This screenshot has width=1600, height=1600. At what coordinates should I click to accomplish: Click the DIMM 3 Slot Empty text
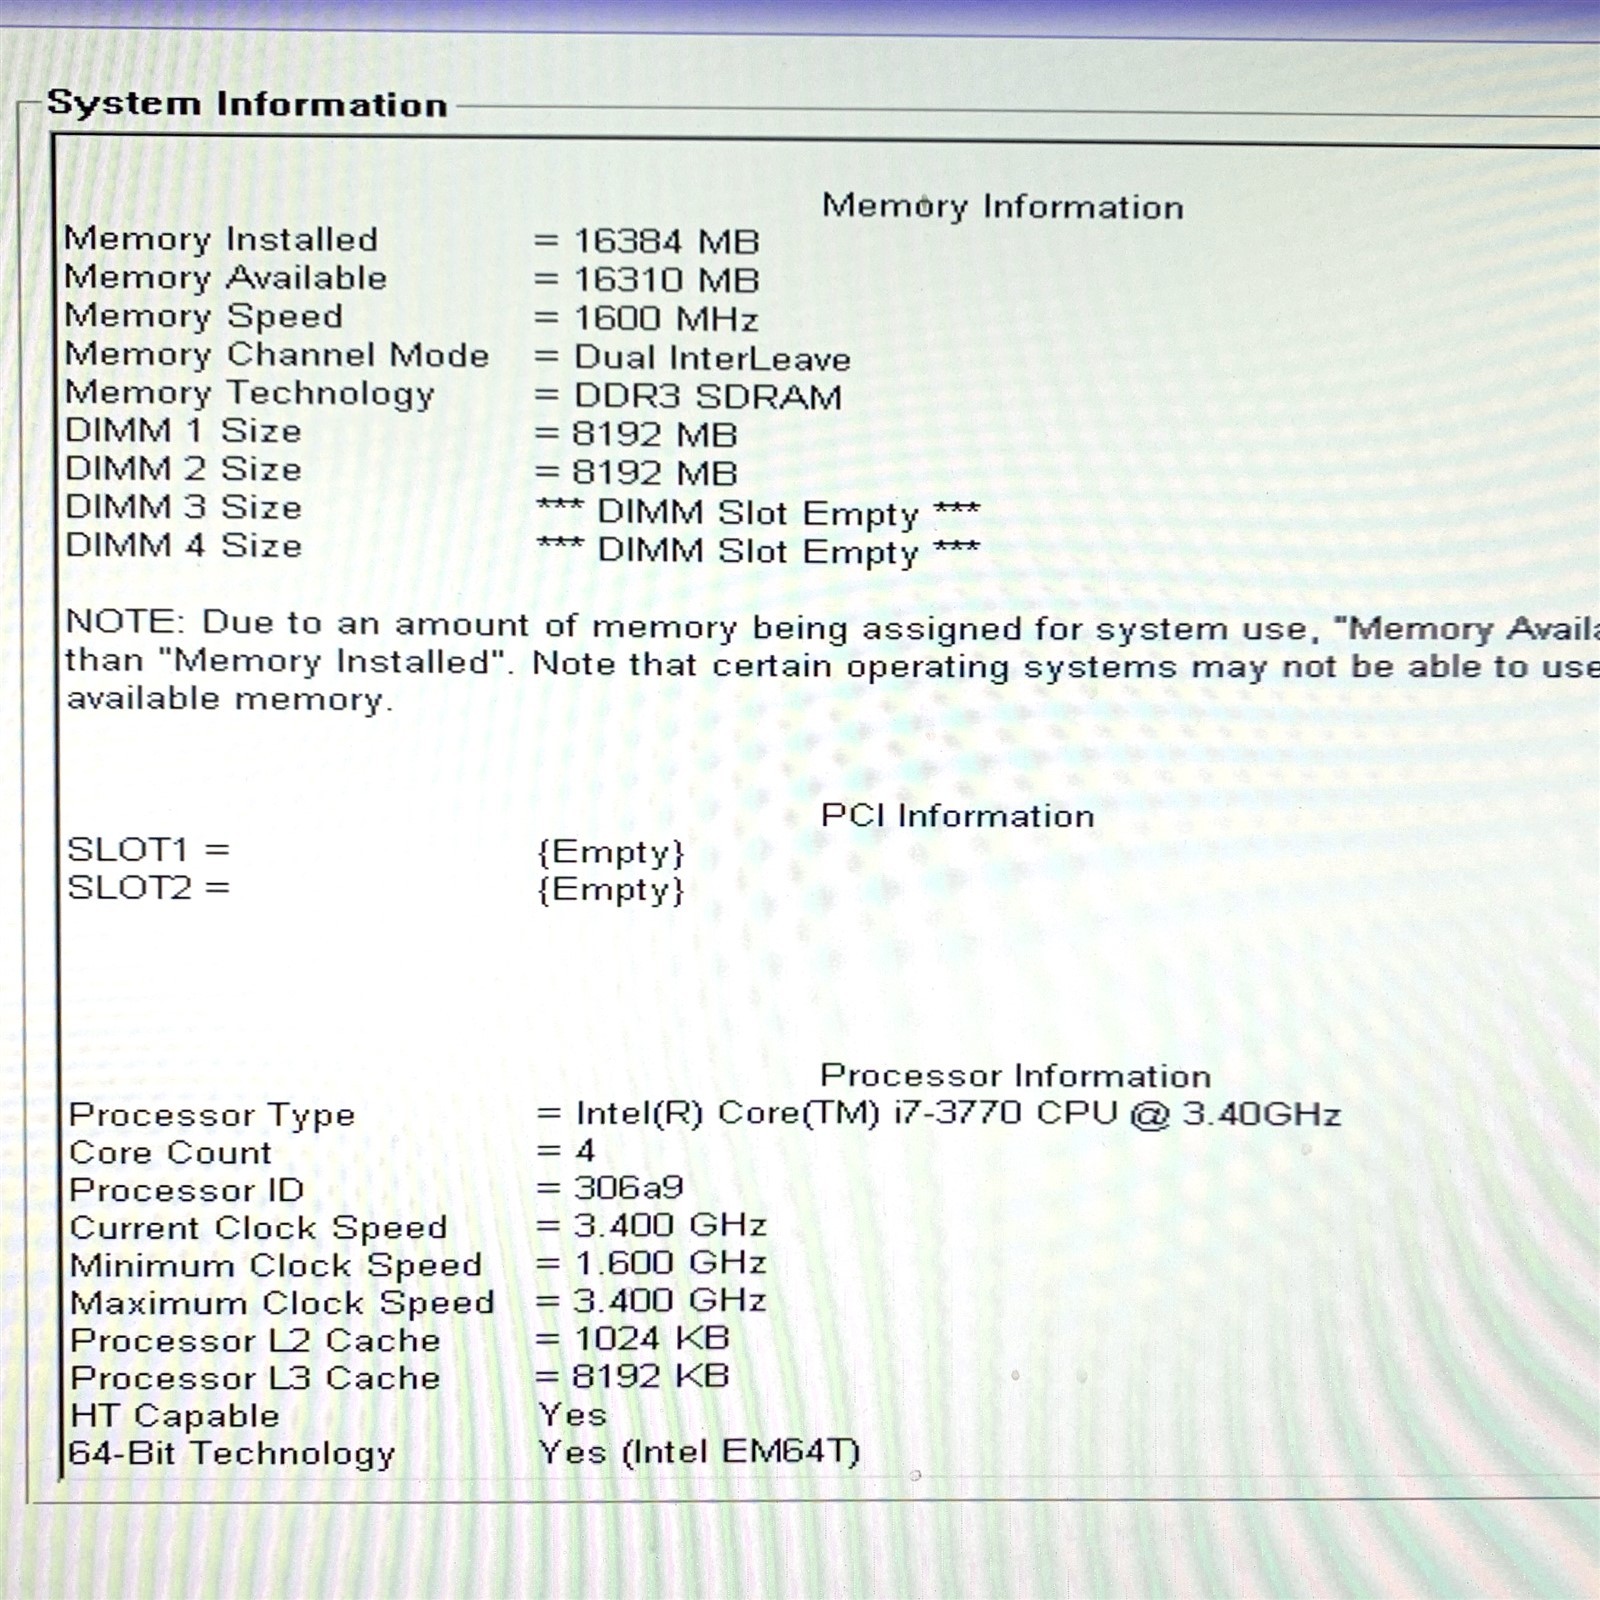[x=758, y=513]
